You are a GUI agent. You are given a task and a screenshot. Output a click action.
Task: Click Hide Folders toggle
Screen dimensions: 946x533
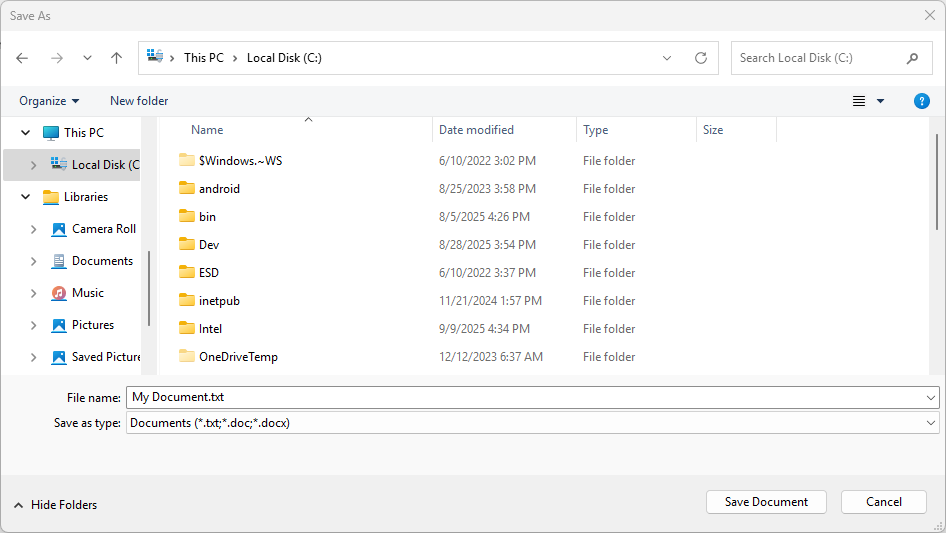(55, 505)
